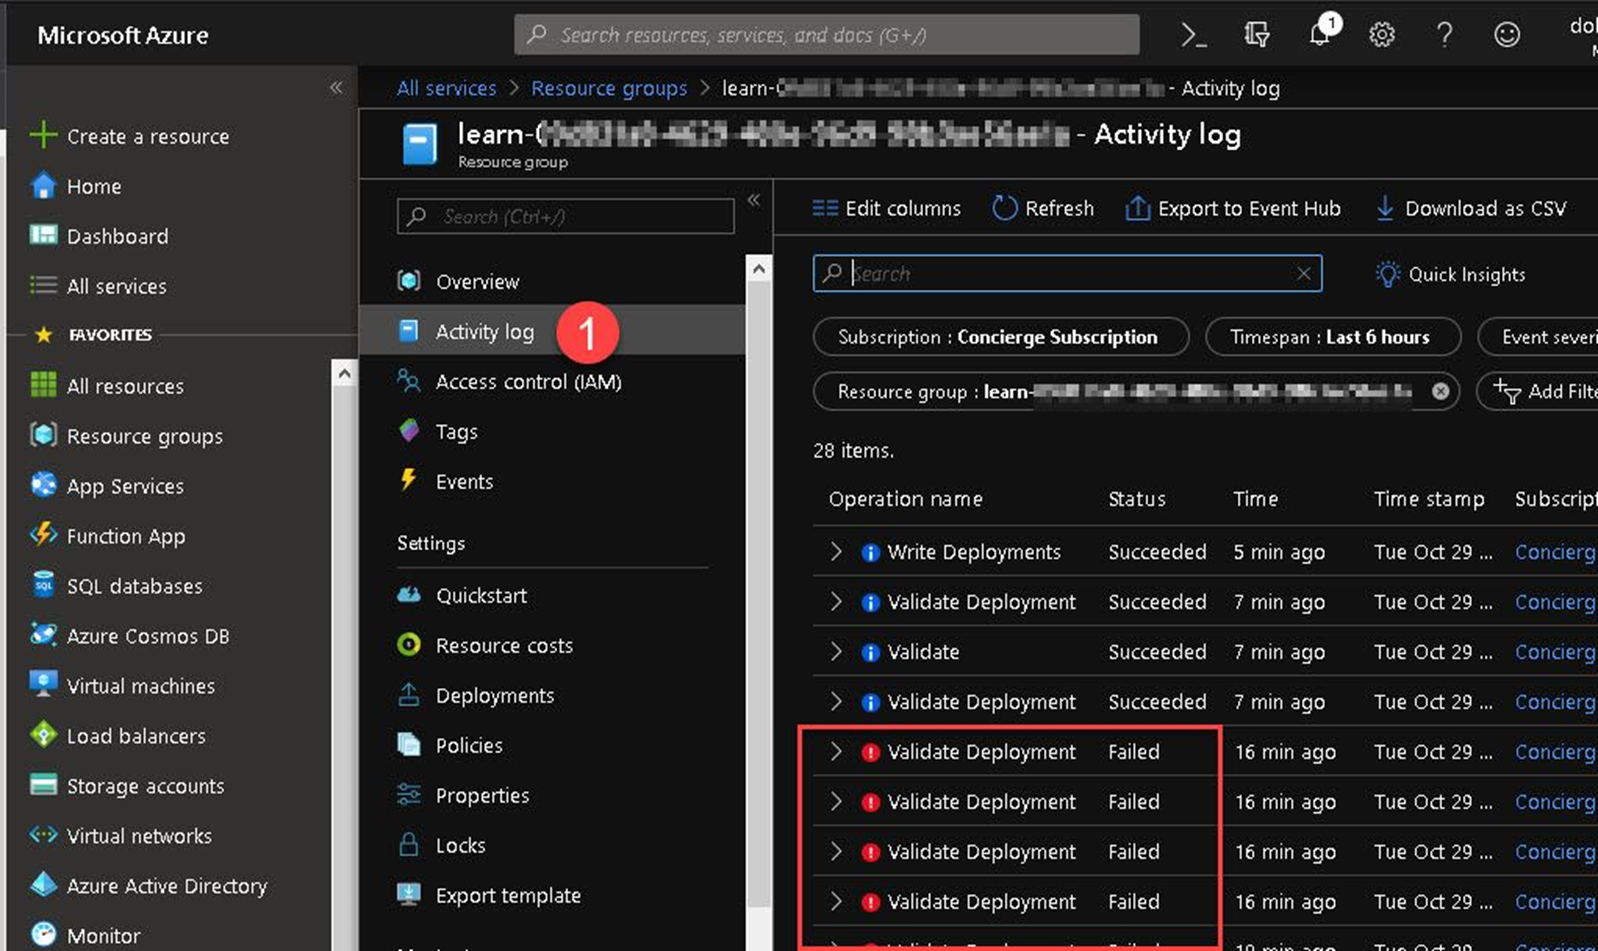Change Subscription filter pill

coord(1001,337)
